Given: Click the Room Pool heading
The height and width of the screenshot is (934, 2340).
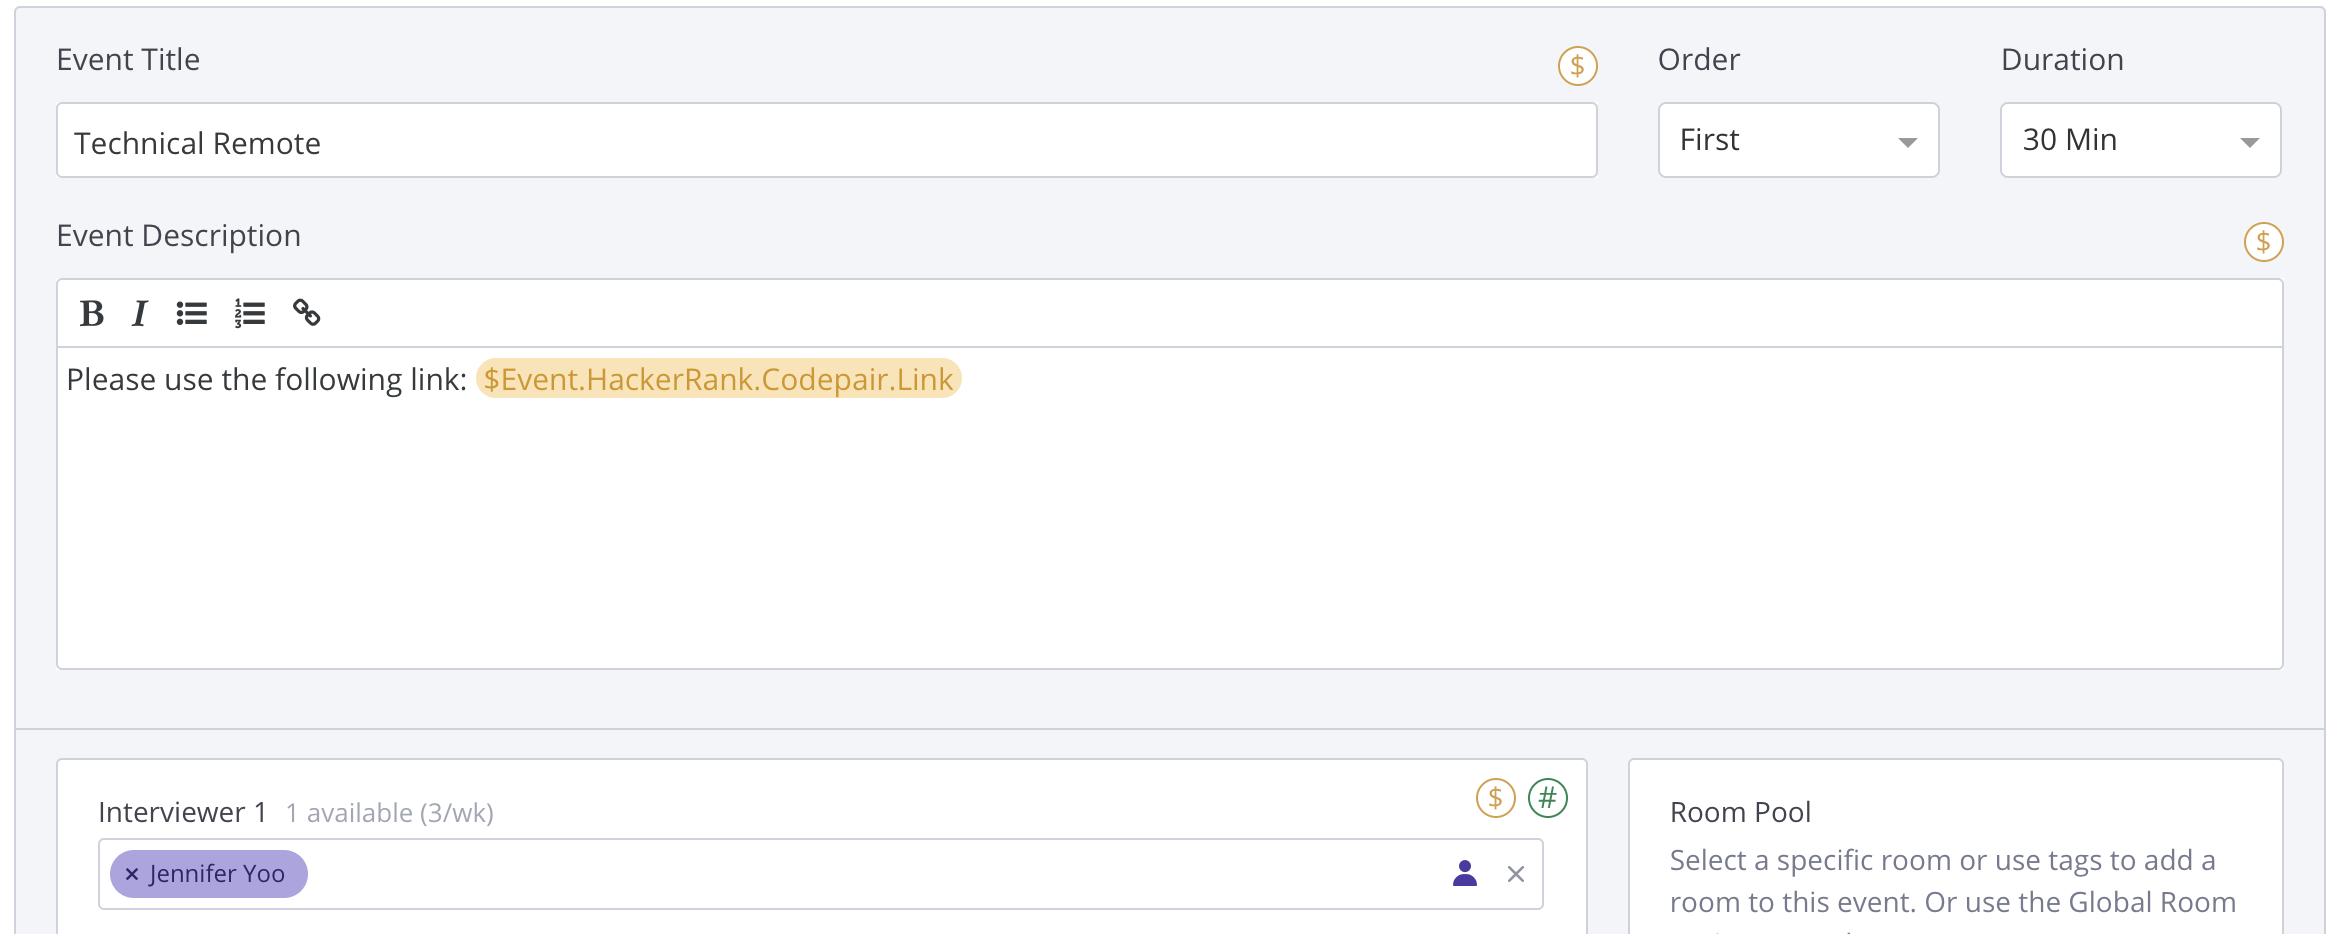Looking at the screenshot, I should click(1740, 812).
